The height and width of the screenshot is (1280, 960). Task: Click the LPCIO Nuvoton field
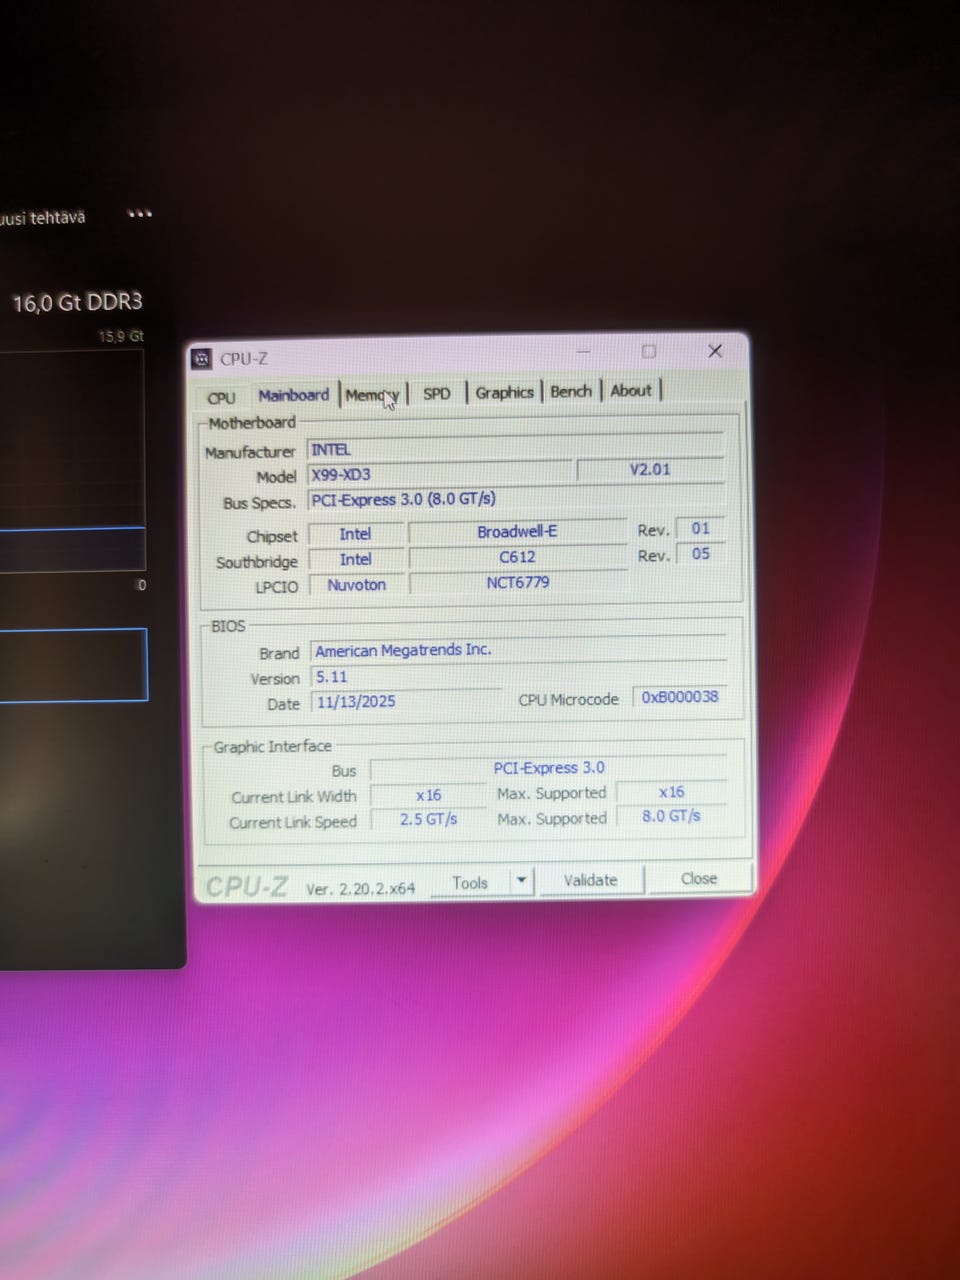click(356, 584)
